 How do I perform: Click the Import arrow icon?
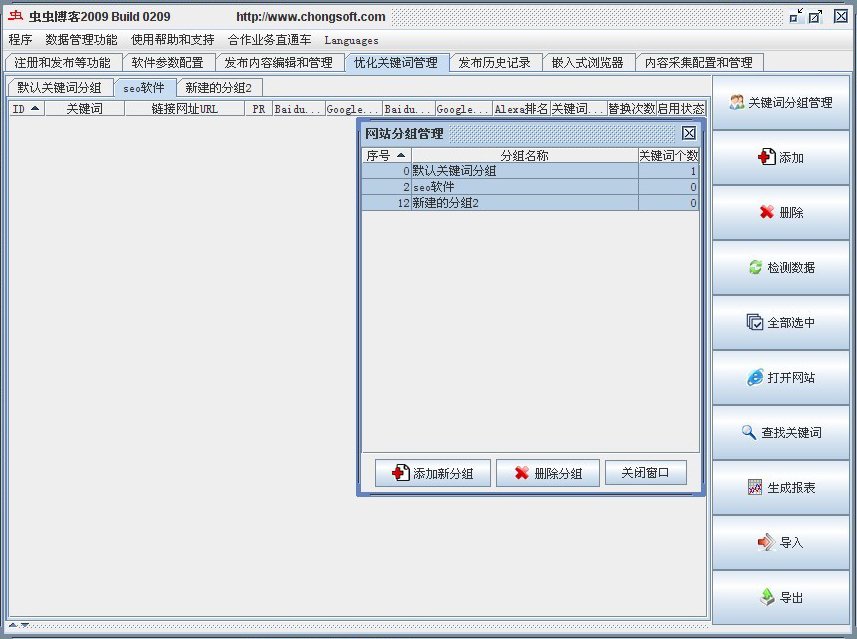766,542
